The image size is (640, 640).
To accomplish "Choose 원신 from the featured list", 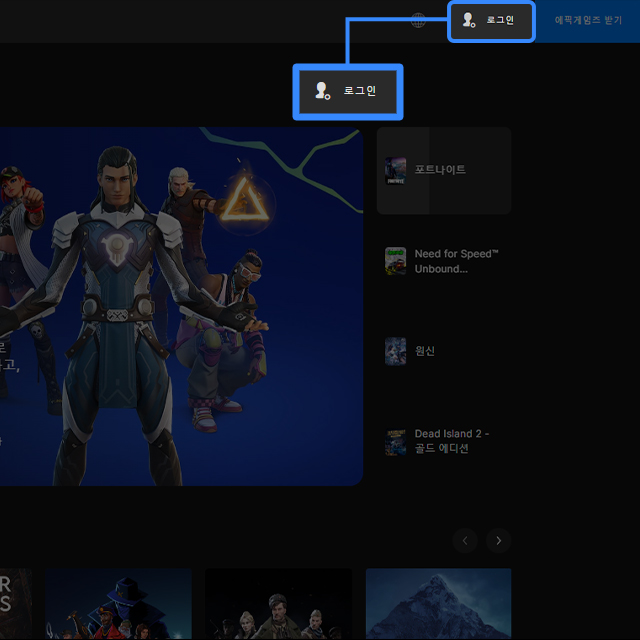I will pos(425,351).
